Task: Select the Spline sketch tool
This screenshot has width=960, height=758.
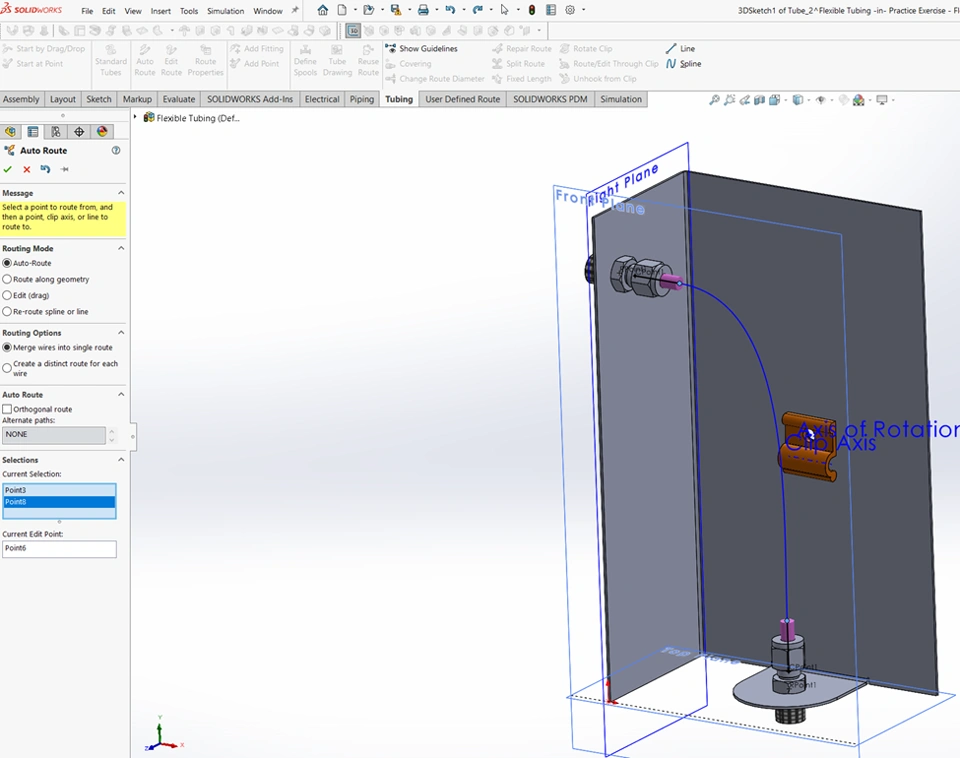Action: click(x=683, y=64)
